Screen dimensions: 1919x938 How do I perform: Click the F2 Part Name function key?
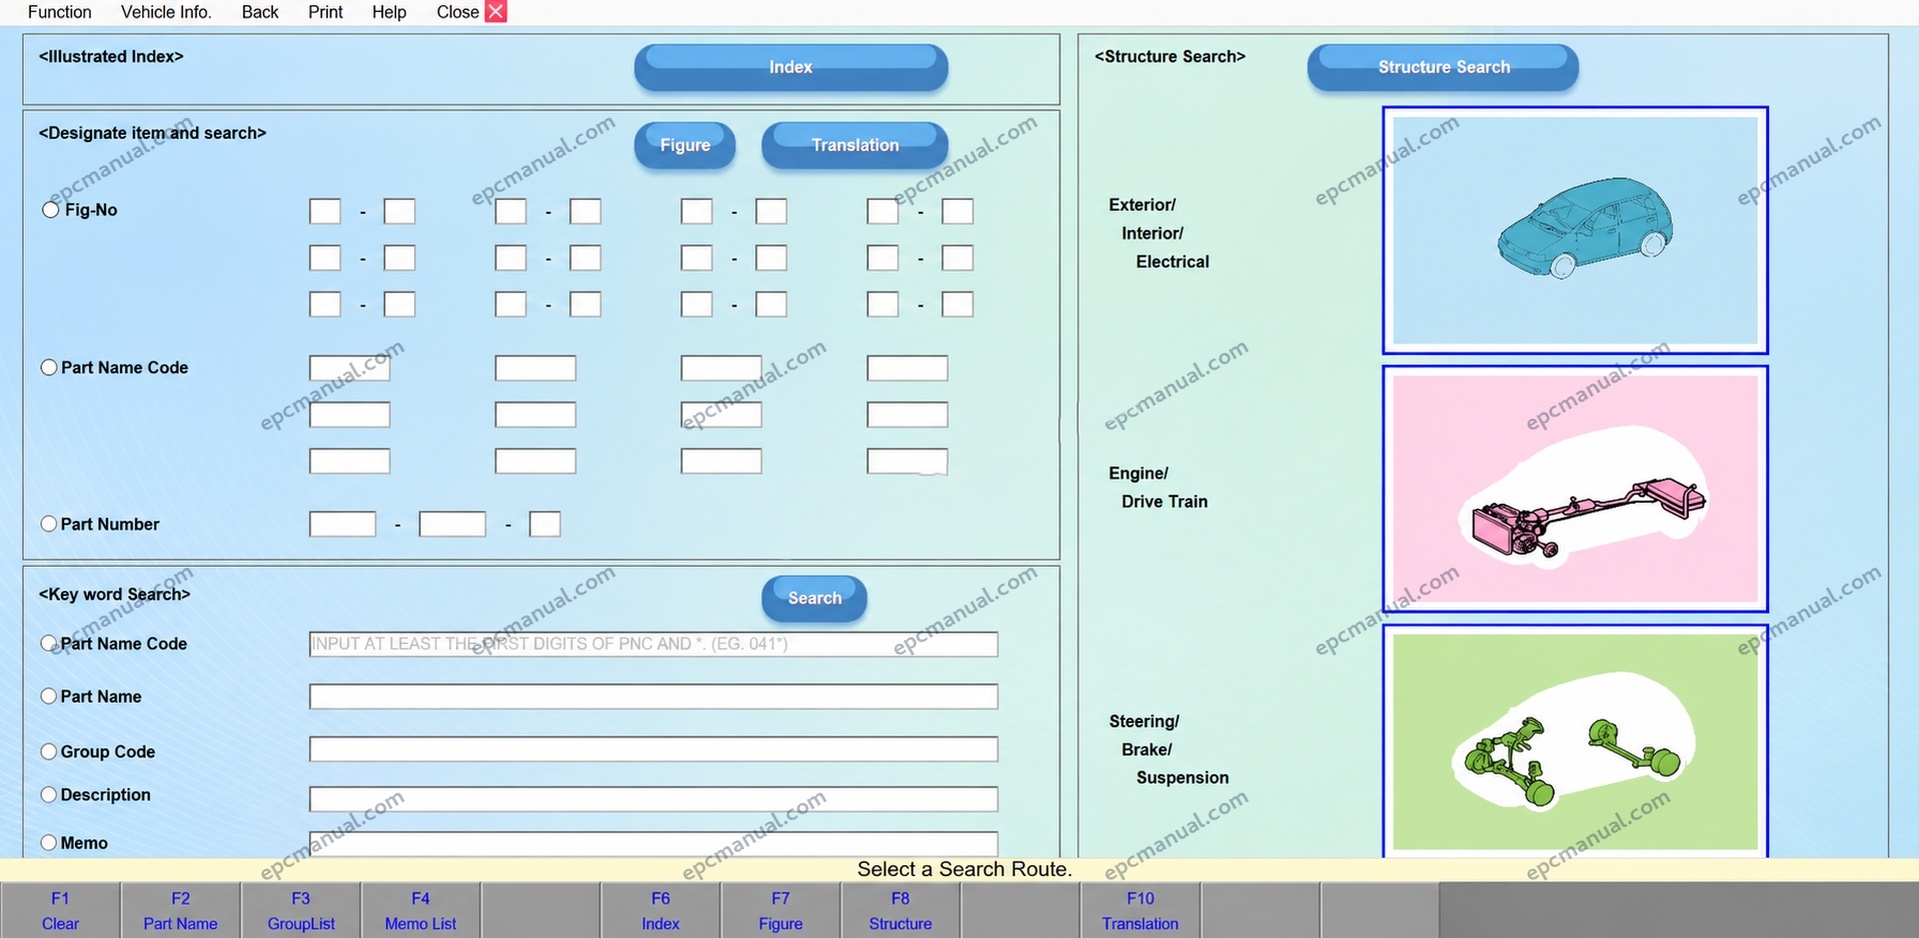[x=180, y=910]
